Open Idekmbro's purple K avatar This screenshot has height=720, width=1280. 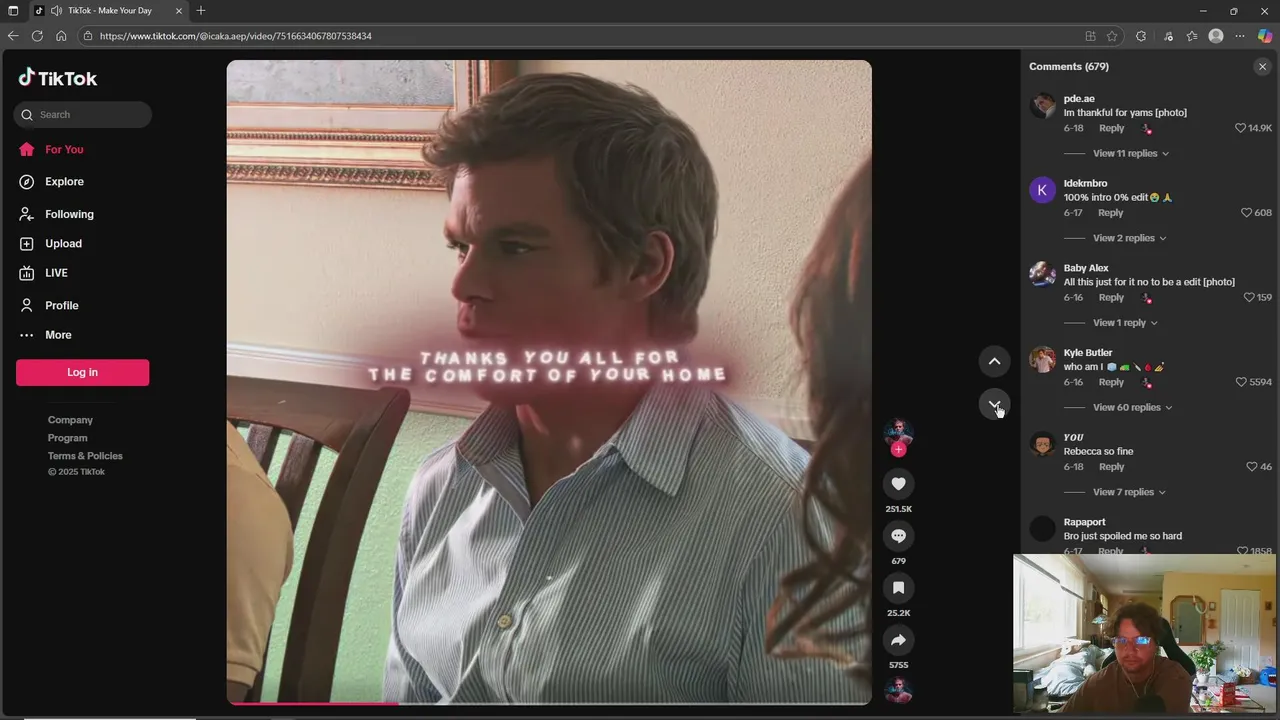(1043, 190)
